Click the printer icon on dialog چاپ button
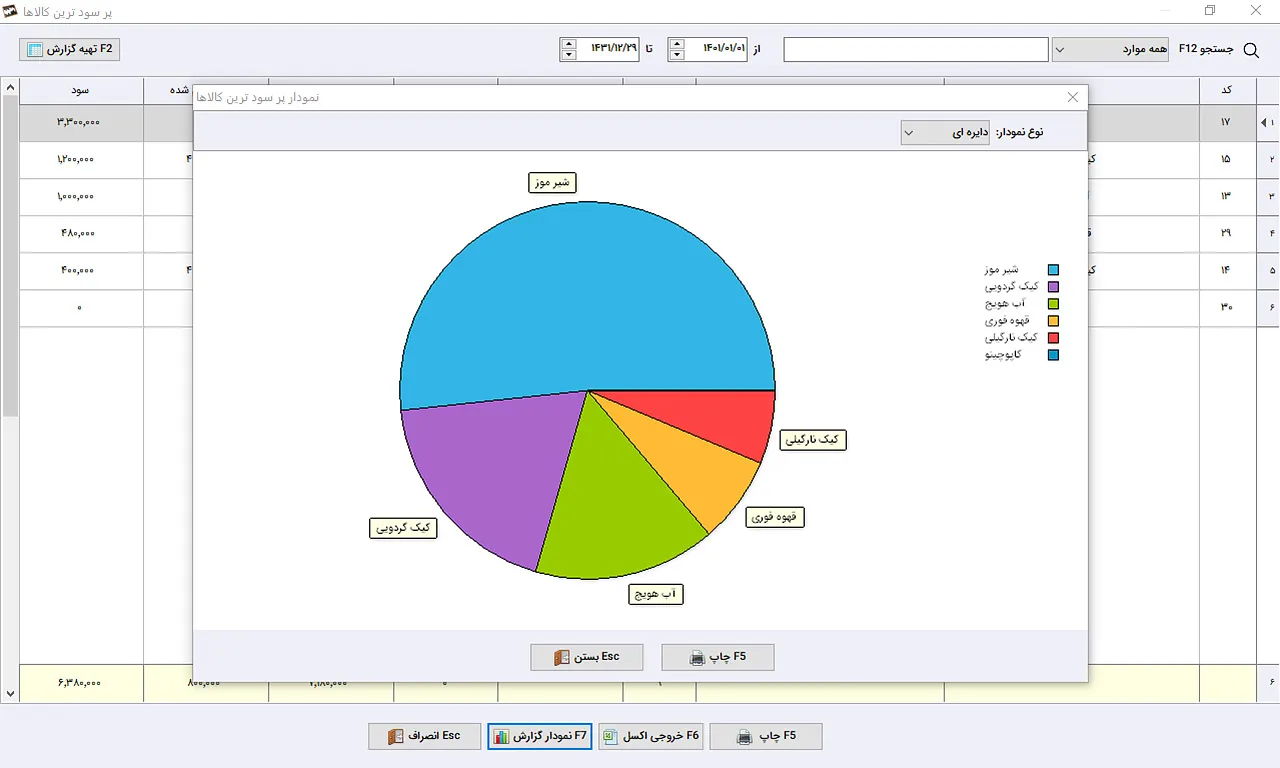1280x768 pixels. coord(698,658)
